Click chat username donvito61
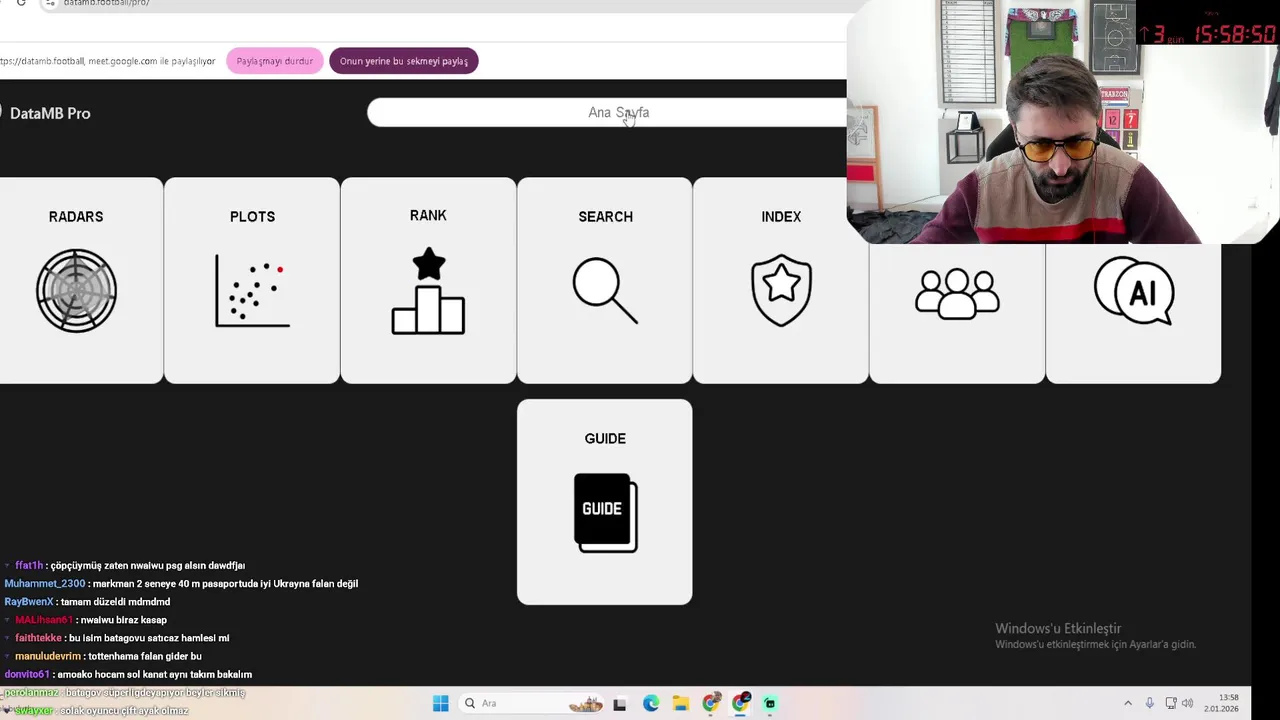The image size is (1280, 720). (x=27, y=674)
